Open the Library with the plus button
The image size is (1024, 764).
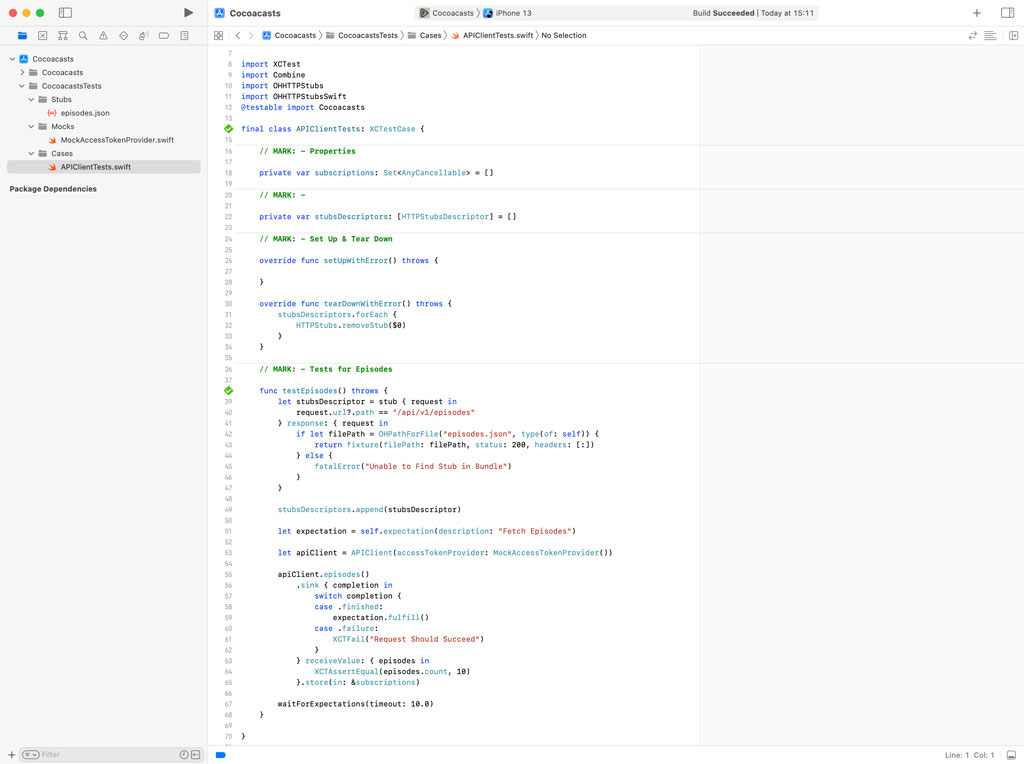pyautogui.click(x=977, y=13)
